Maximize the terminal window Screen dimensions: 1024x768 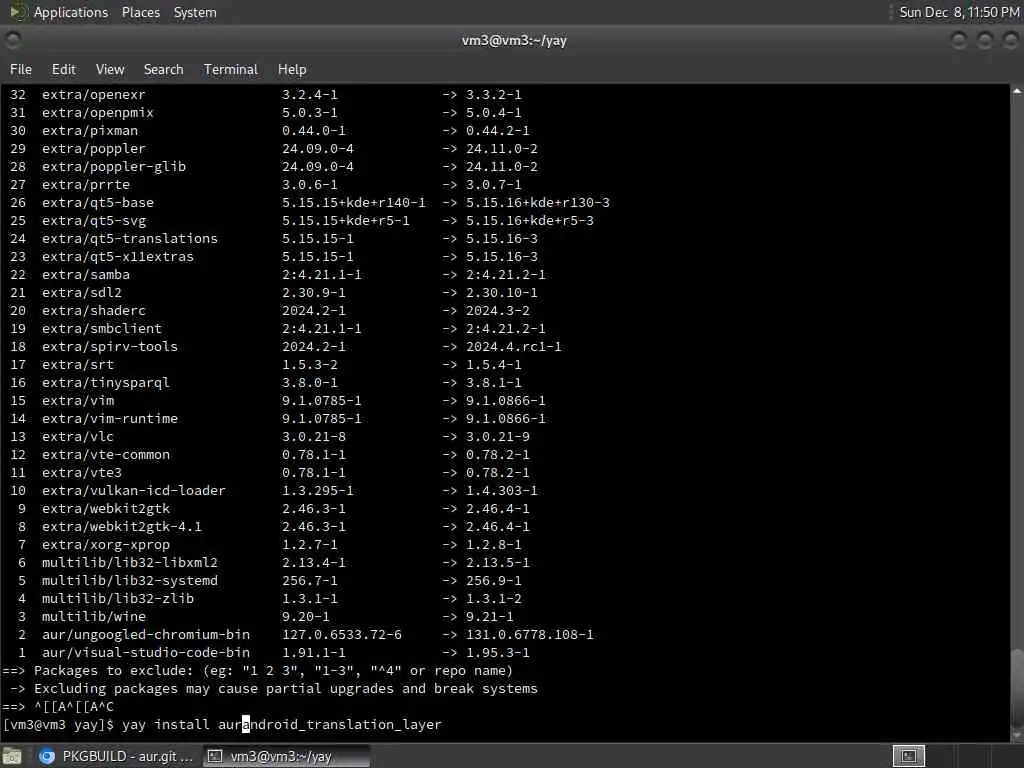coord(985,40)
